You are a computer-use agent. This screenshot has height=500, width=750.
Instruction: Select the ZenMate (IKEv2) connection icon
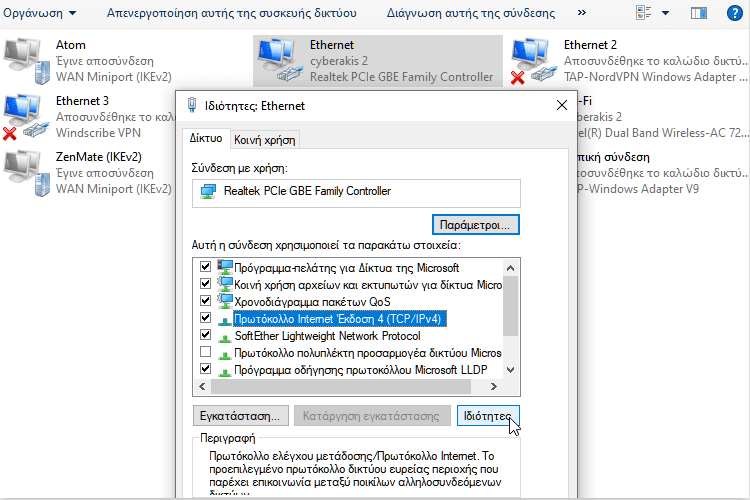[27, 173]
